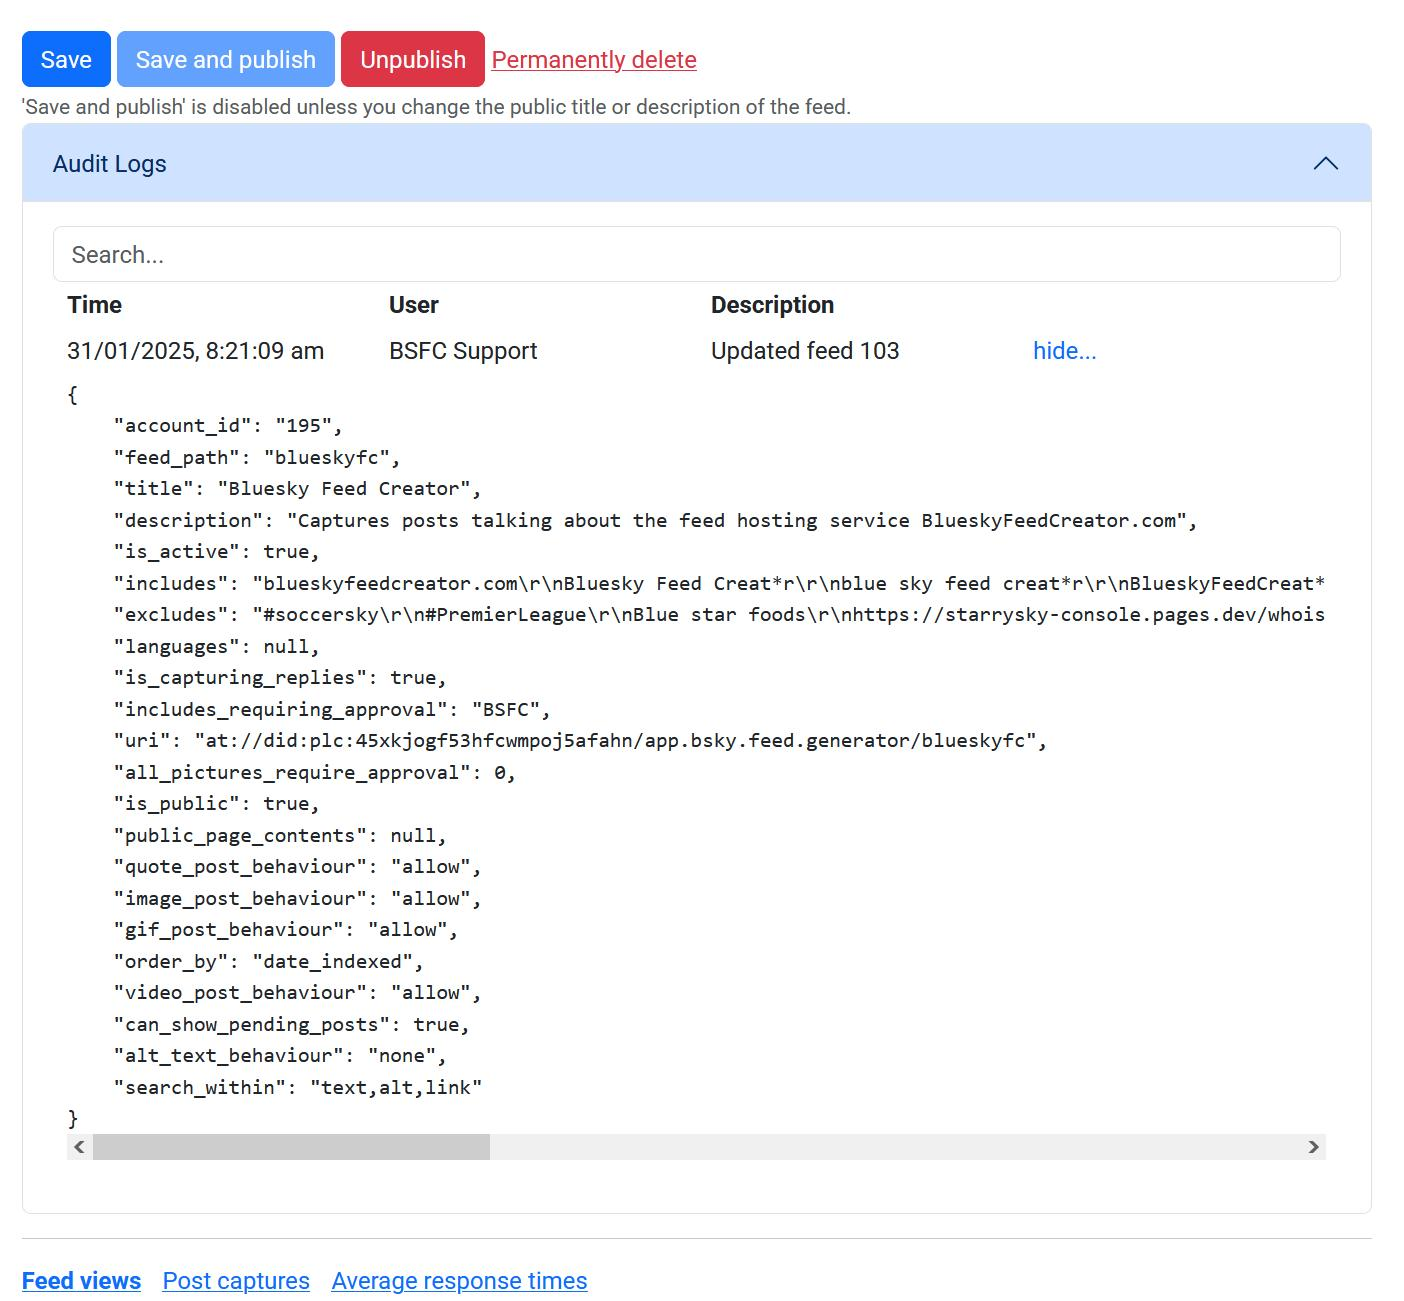1404x1301 pixels.
Task: Click the Permanently delete link
Action: (594, 60)
